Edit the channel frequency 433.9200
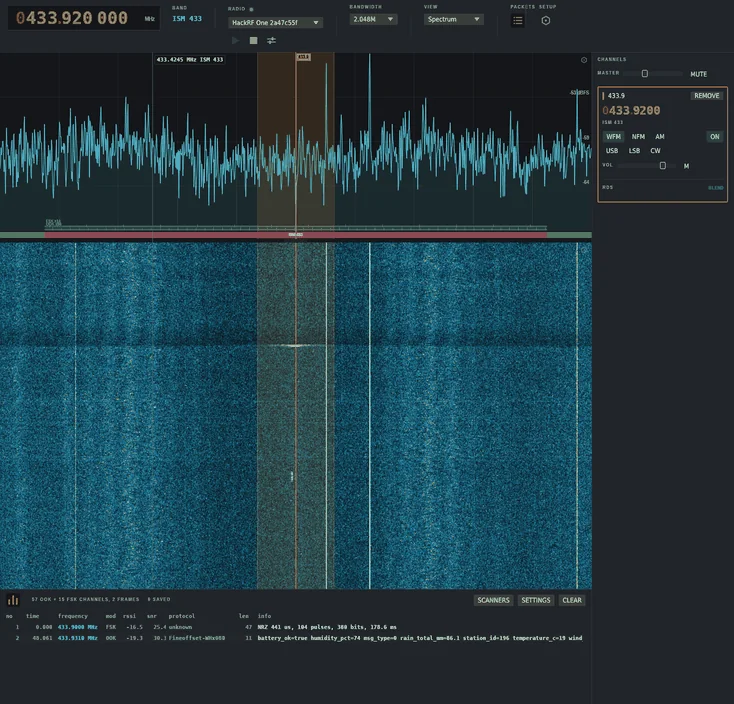The image size is (734, 704). click(x=631, y=110)
